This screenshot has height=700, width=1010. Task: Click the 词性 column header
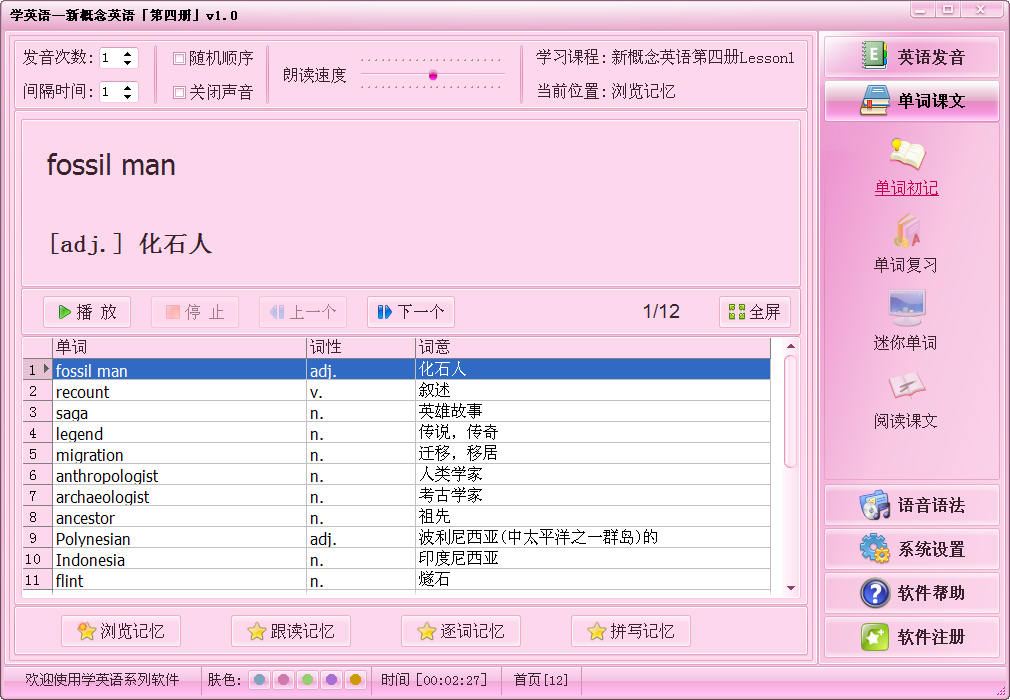coord(361,348)
